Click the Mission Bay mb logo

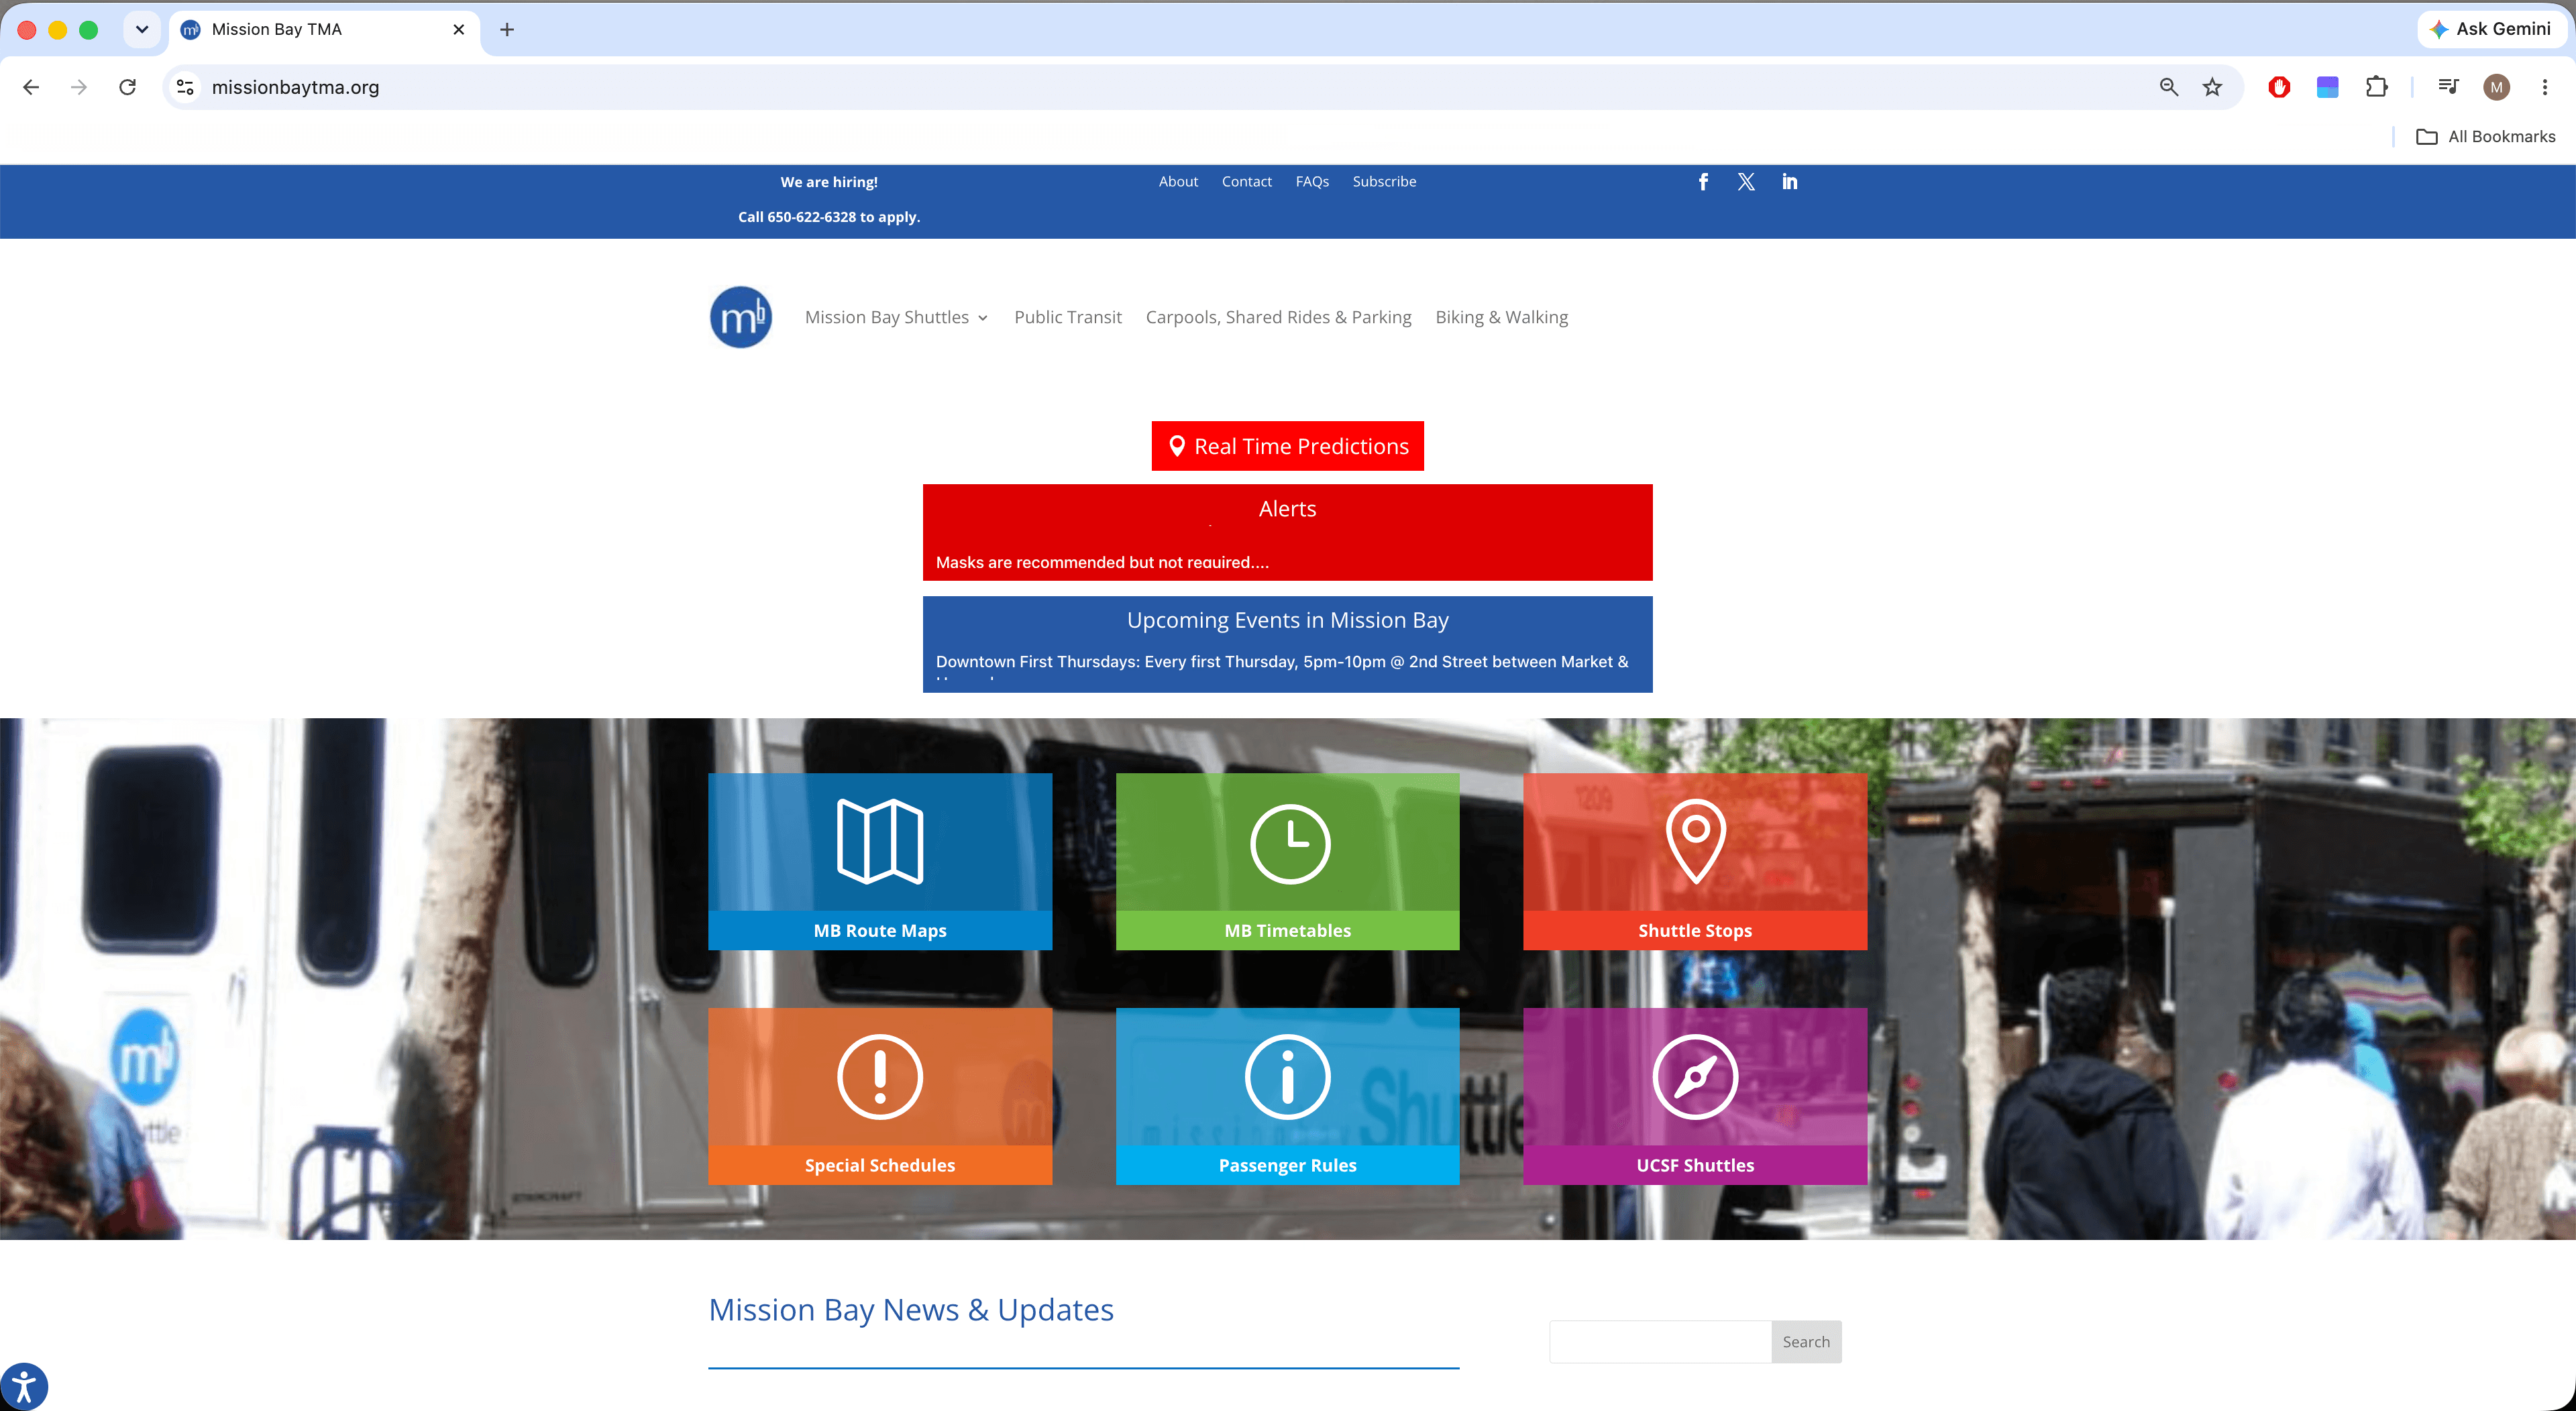tap(741, 317)
